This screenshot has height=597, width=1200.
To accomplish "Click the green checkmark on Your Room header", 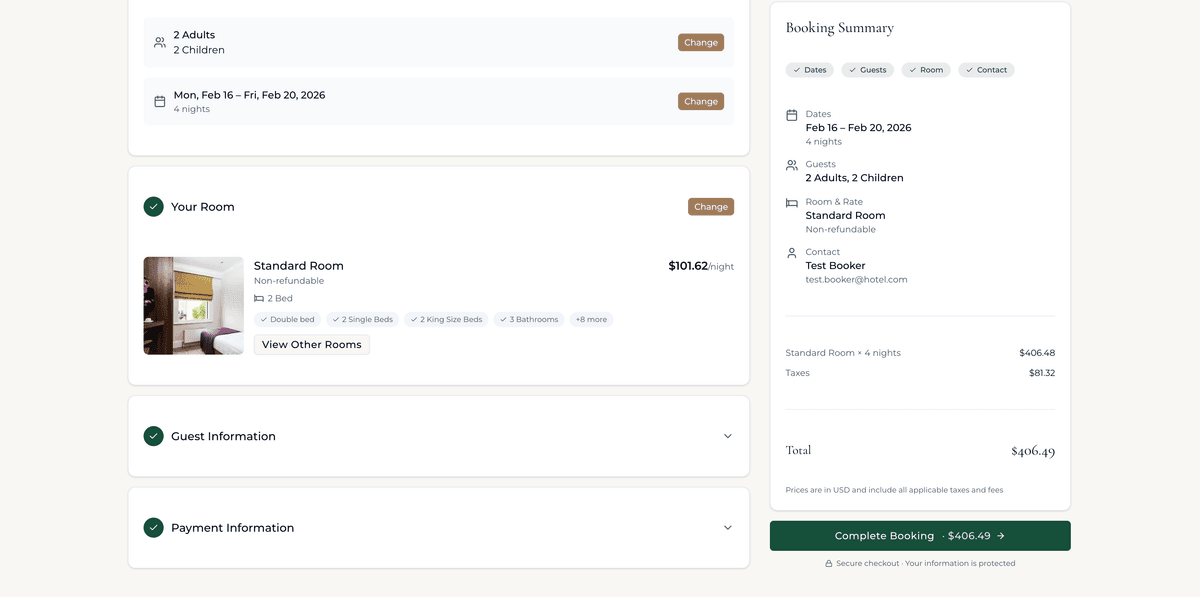I will (x=153, y=206).
